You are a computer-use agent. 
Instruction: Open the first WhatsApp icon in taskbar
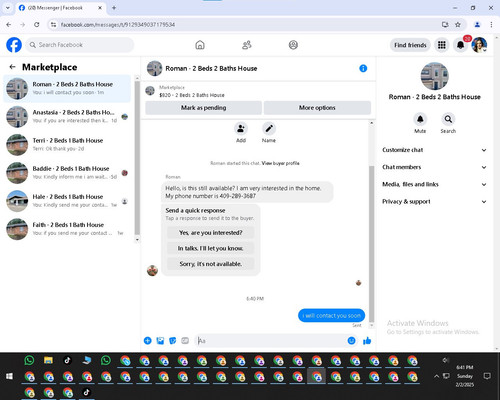(29, 360)
